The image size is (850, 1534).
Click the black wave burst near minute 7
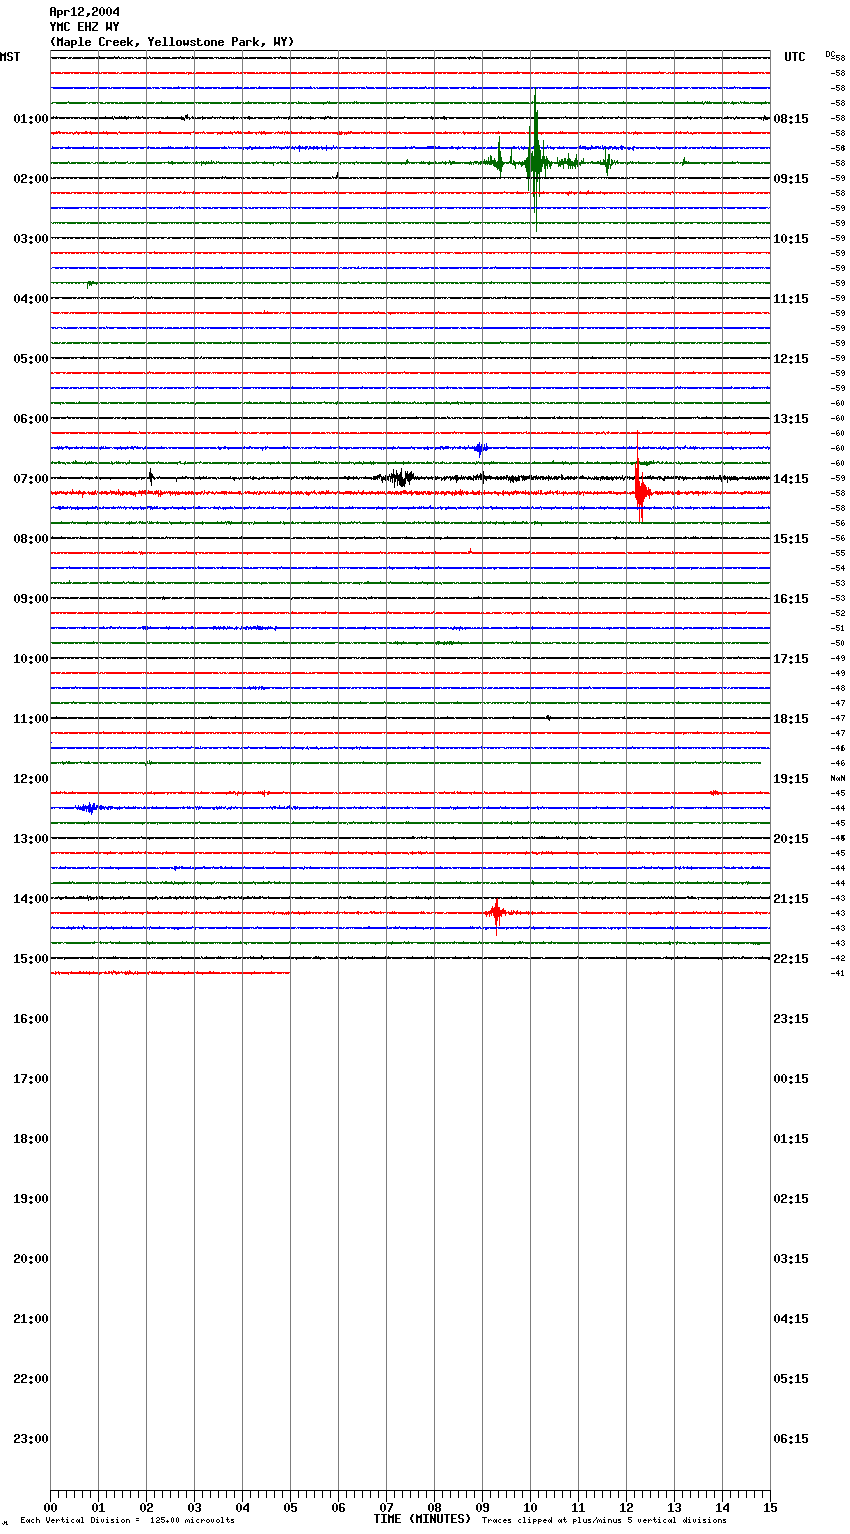(x=400, y=478)
